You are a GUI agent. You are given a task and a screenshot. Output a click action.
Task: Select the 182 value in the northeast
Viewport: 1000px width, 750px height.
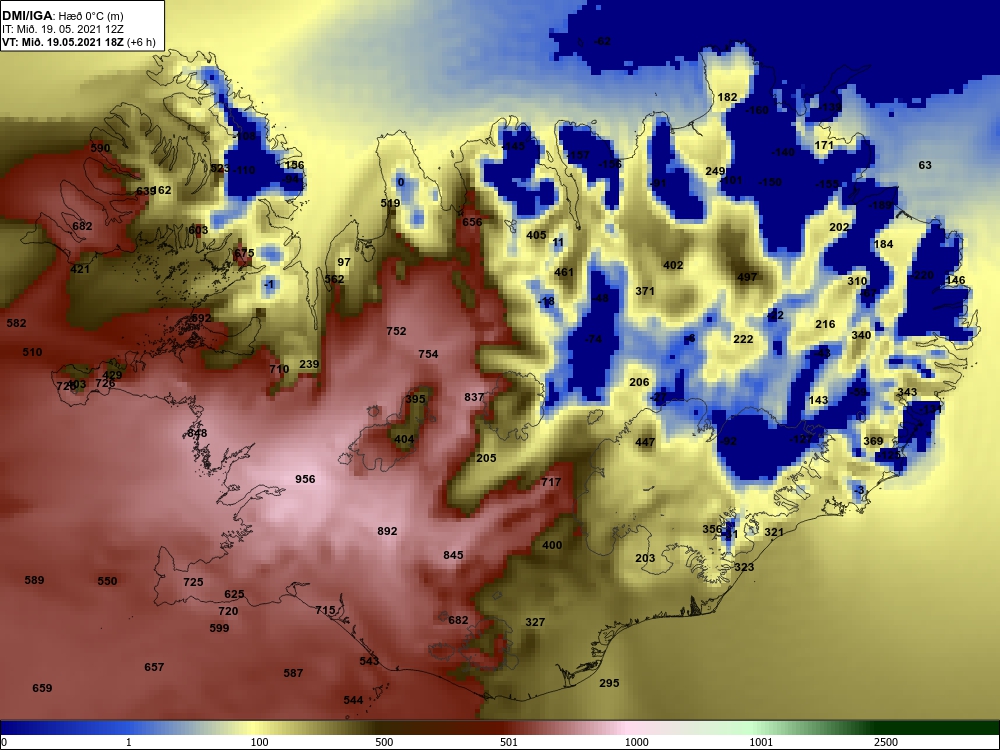727,97
